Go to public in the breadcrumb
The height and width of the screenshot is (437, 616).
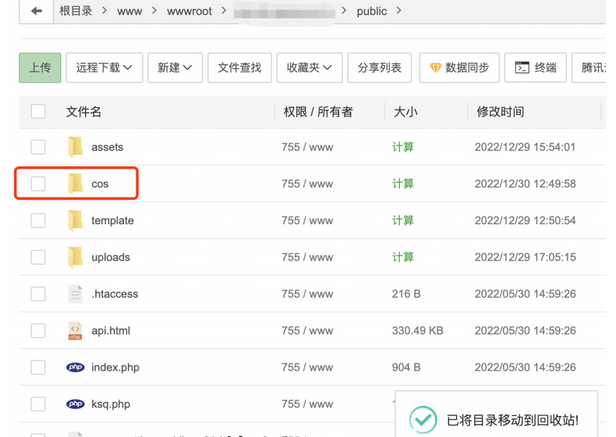(372, 11)
